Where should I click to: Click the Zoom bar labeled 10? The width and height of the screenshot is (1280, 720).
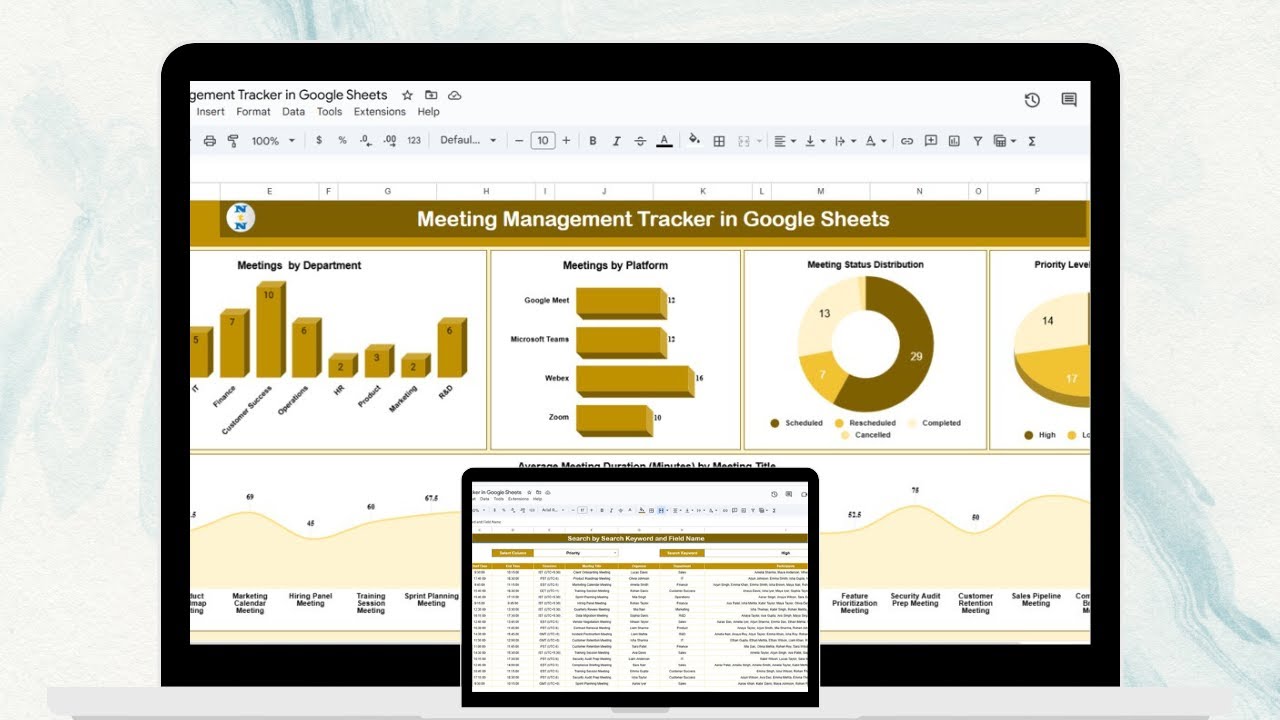tap(615, 421)
